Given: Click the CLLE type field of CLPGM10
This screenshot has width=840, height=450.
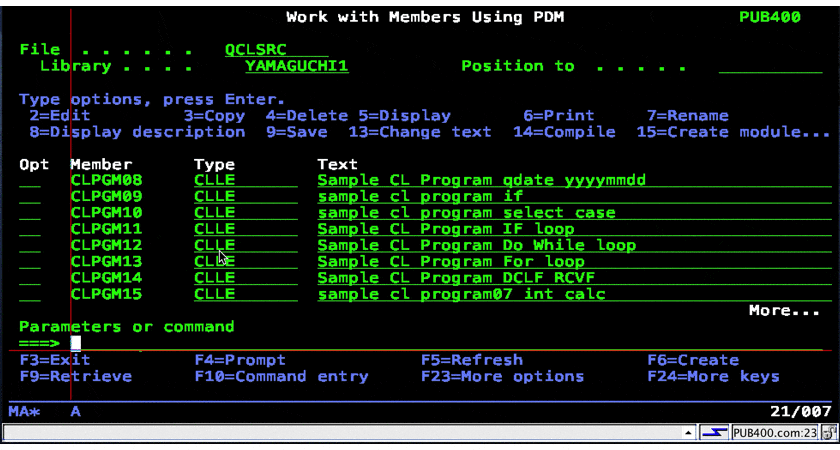Looking at the screenshot, I should click(246, 213).
